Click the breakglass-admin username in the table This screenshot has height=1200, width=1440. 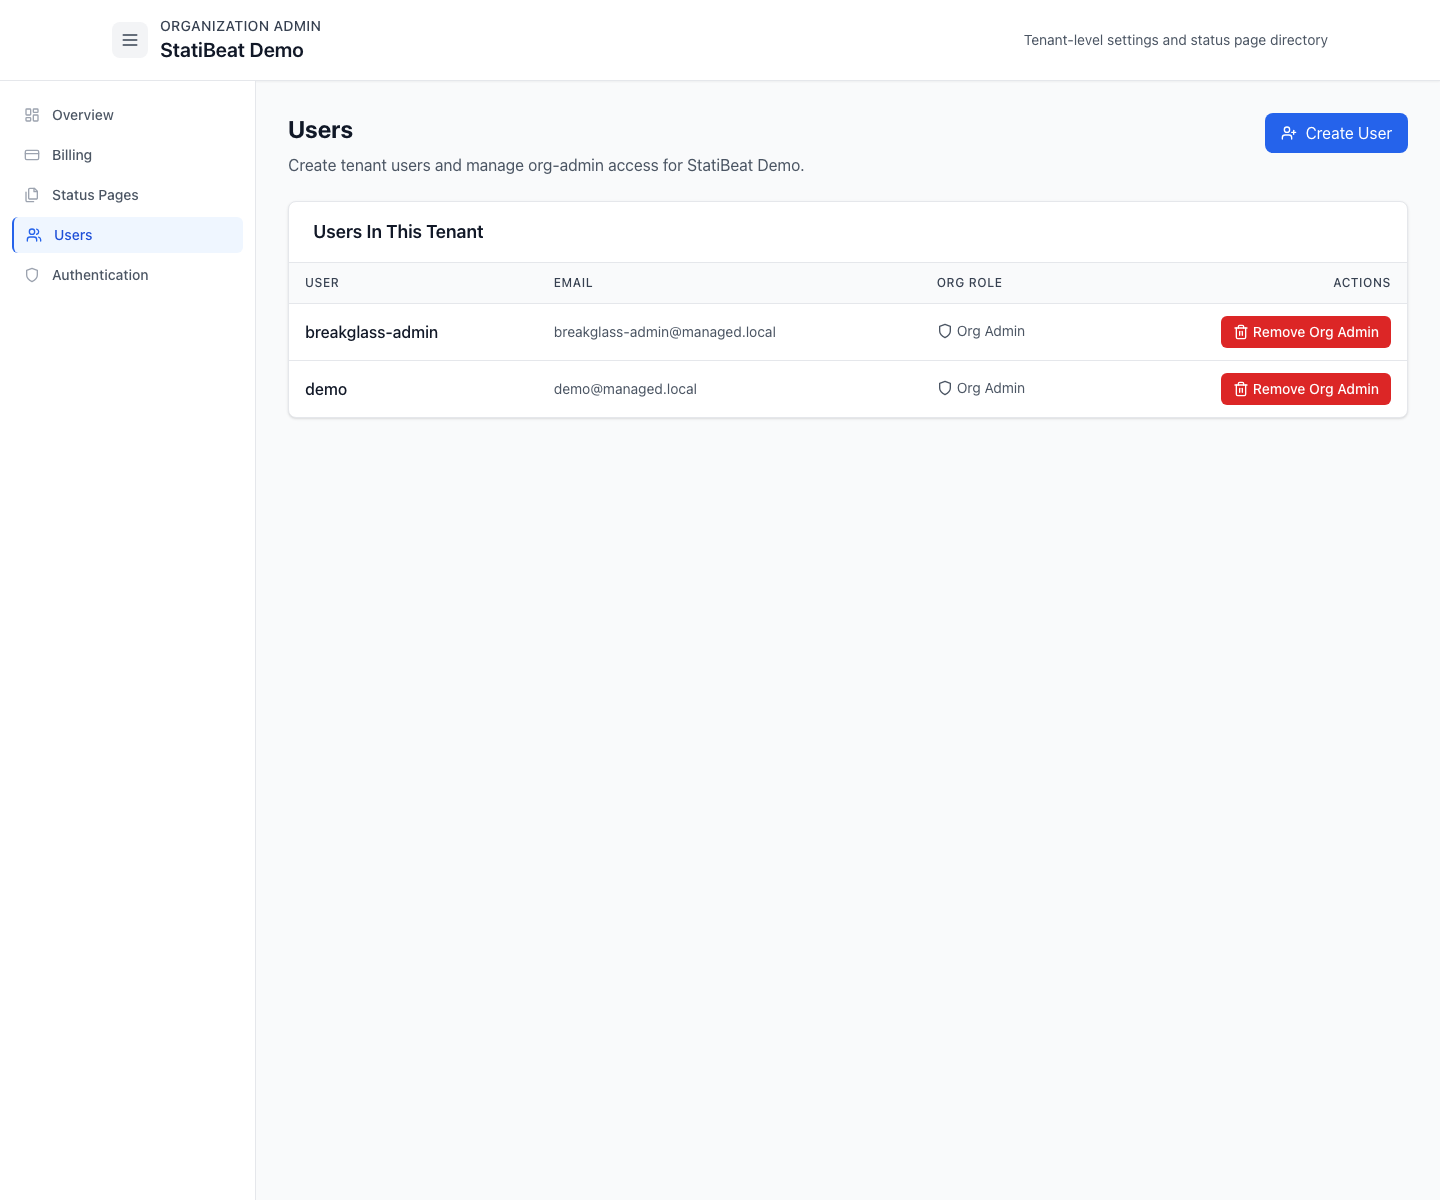coord(371,332)
